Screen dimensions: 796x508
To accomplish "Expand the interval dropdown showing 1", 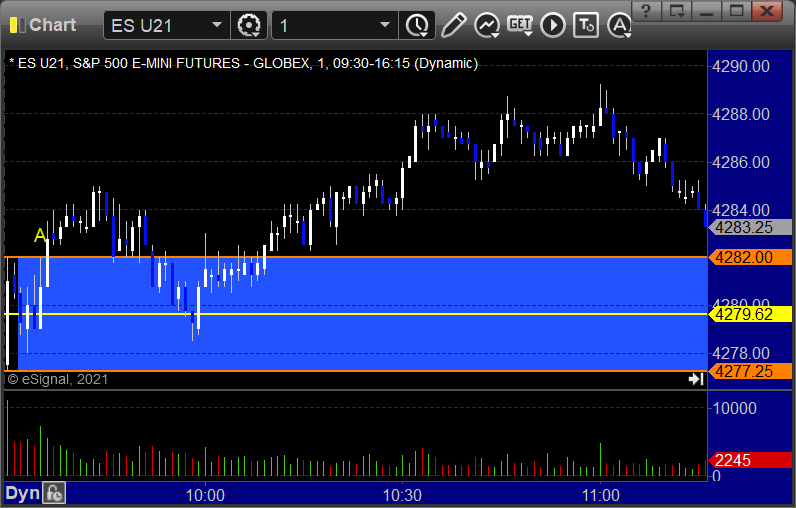I will [x=385, y=25].
